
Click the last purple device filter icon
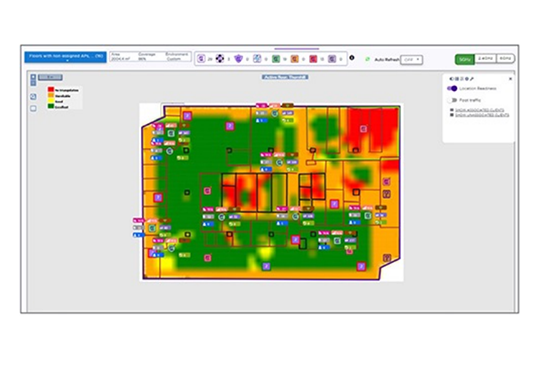tap(332, 59)
